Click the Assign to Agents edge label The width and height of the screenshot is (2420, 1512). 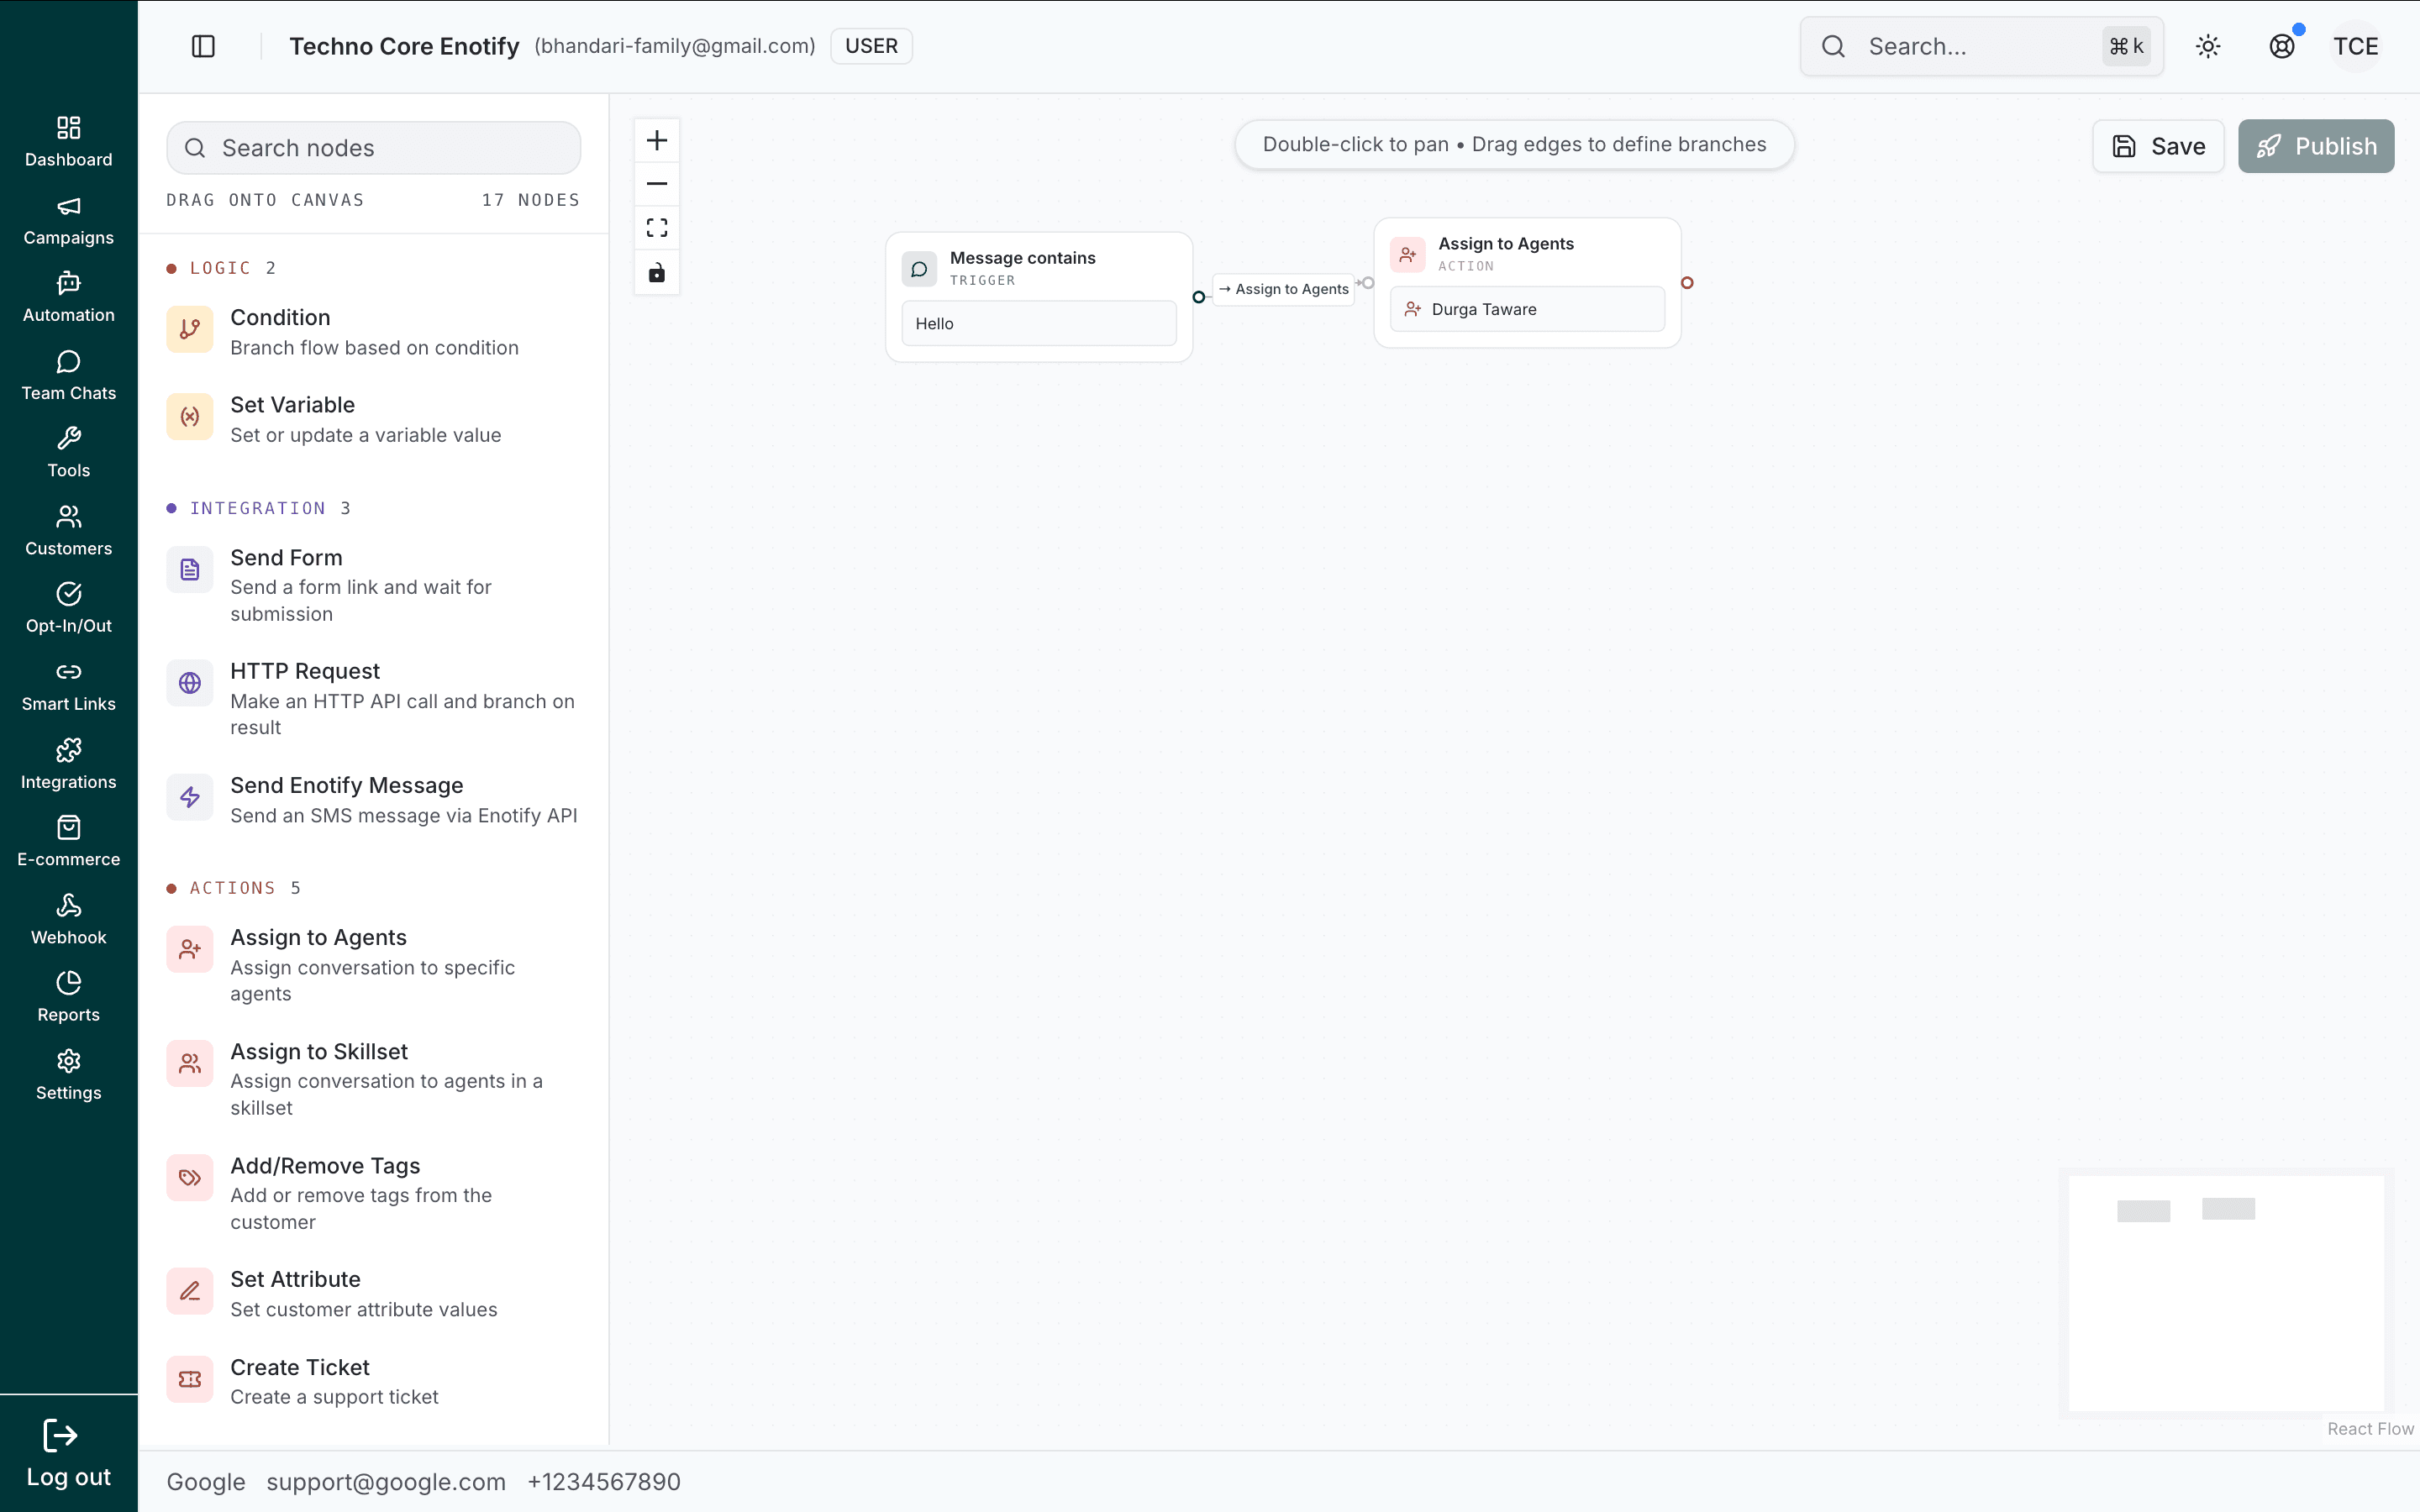[x=1284, y=289]
